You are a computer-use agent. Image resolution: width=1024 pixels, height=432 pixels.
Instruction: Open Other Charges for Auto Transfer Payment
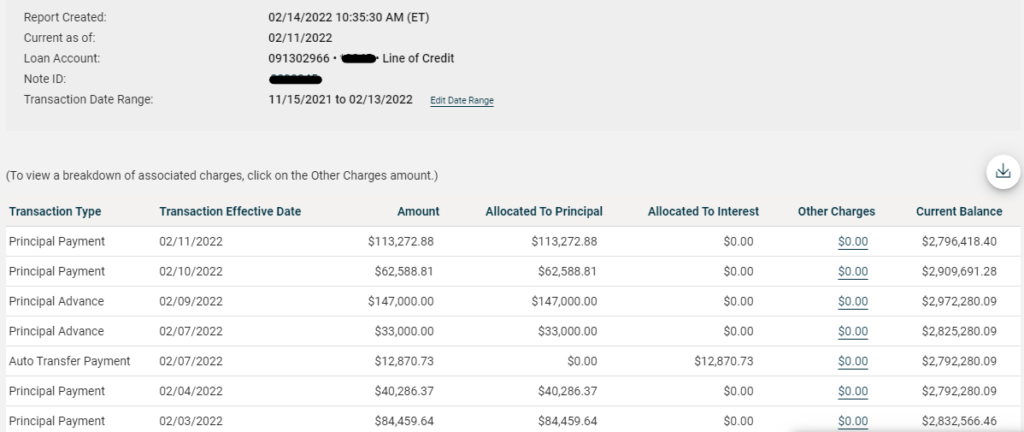point(853,361)
